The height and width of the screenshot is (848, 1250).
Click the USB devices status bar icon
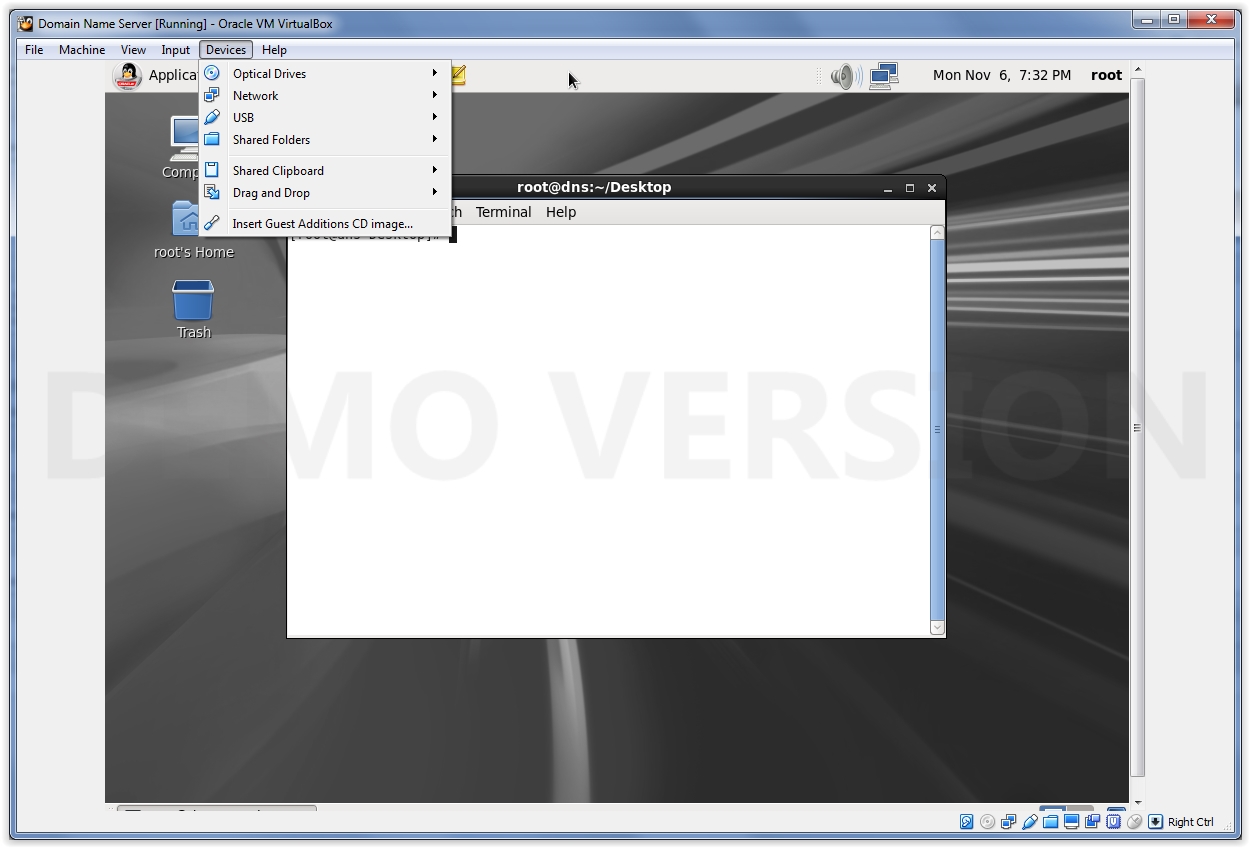(1031, 821)
